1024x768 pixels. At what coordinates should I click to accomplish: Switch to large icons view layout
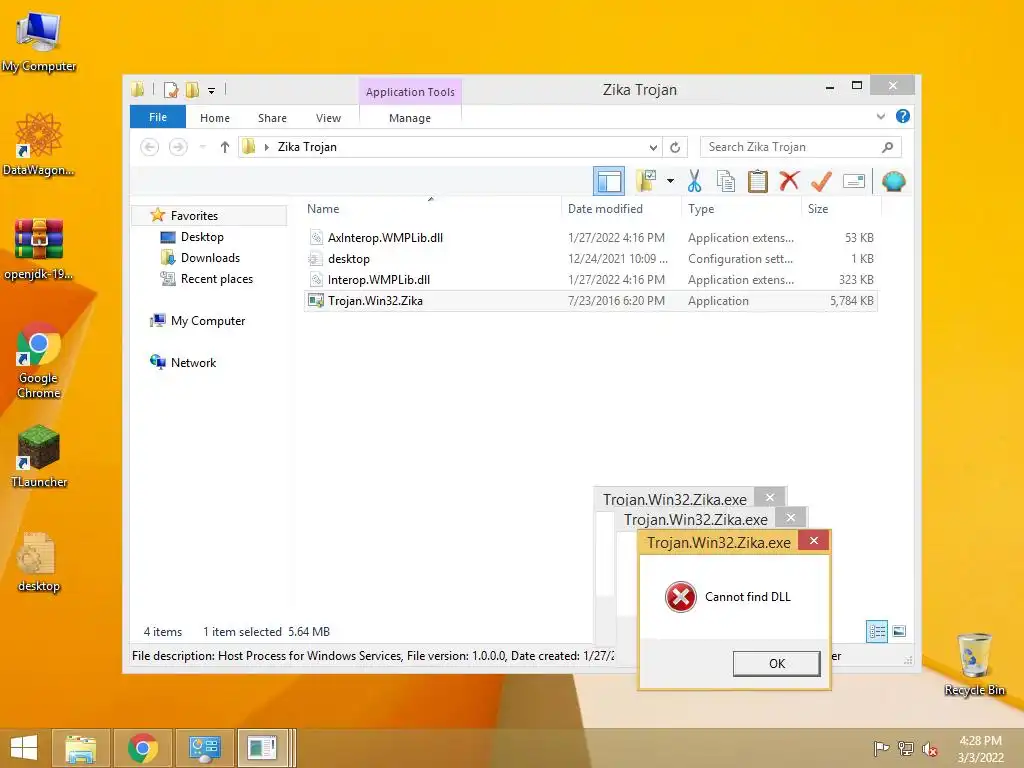(x=899, y=631)
